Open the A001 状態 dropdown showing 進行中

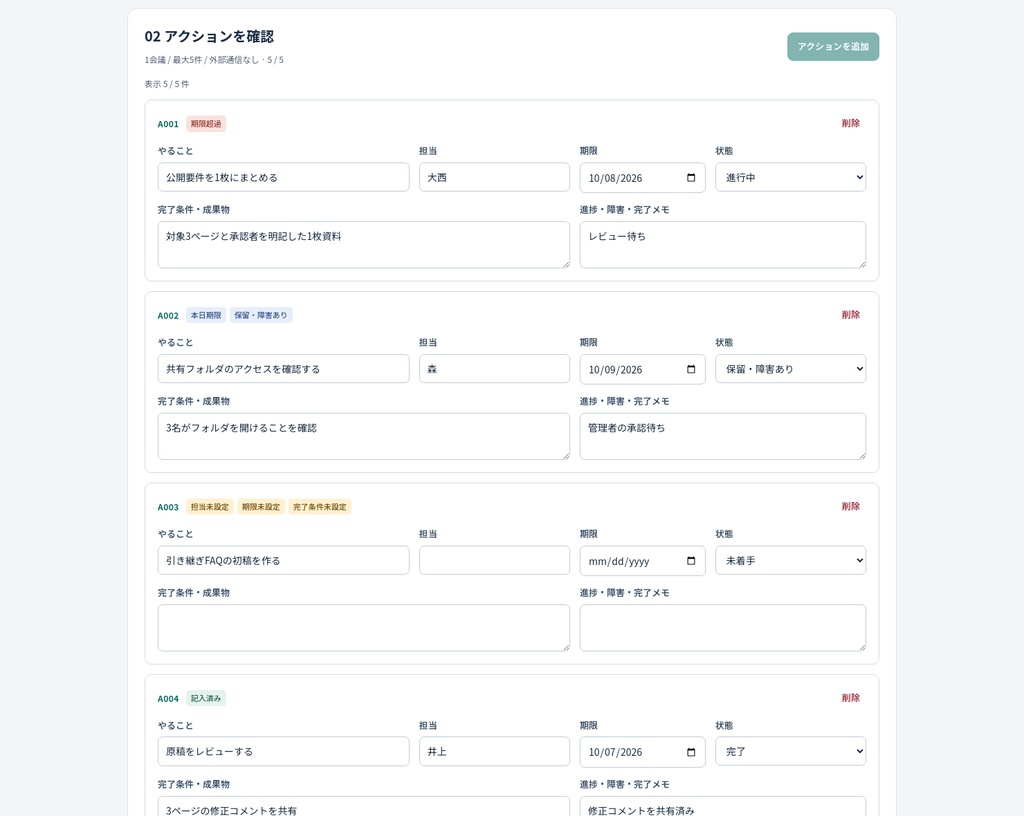790,178
